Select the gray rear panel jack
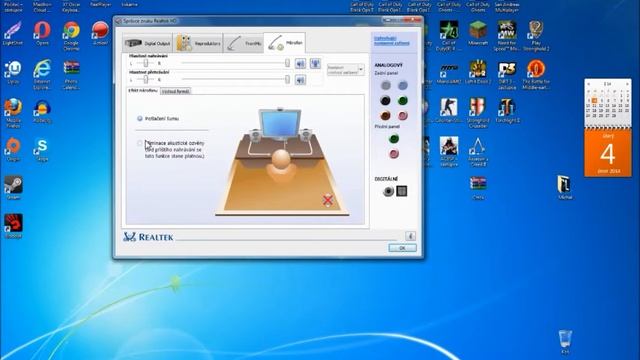 pos(385,85)
